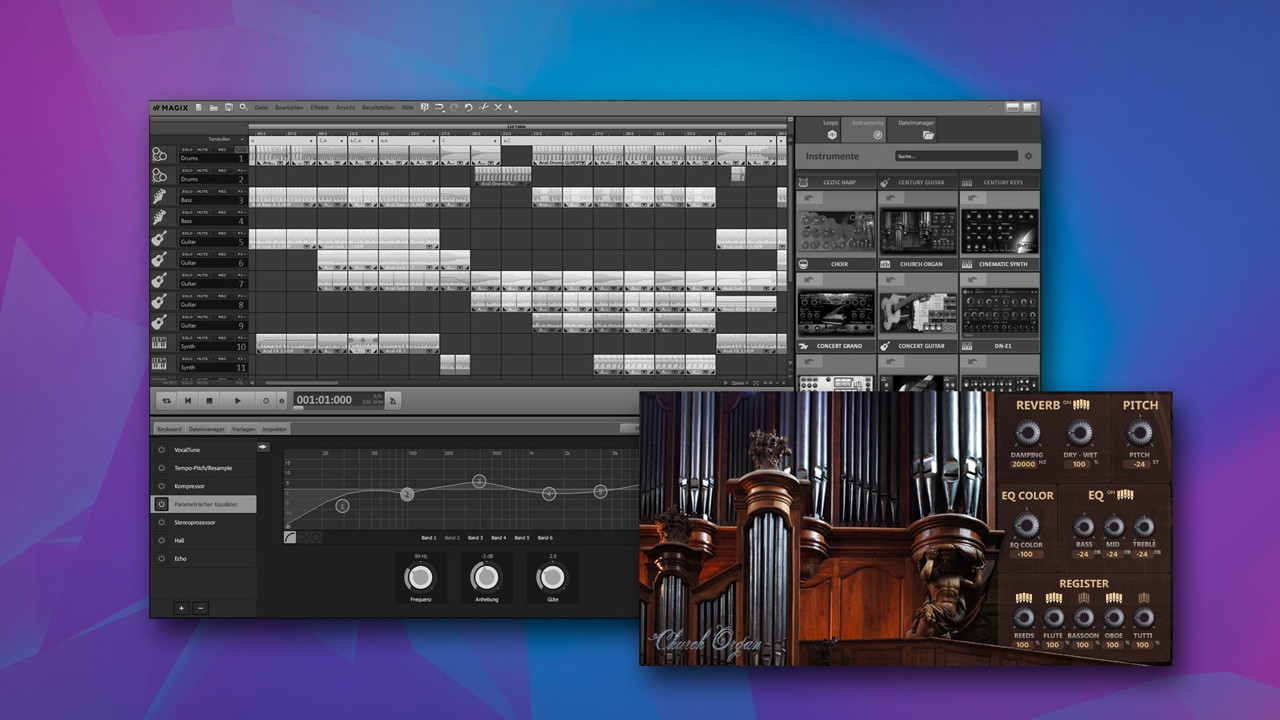Start playback with the play button
This screenshot has width=1280, height=720.
[237, 400]
